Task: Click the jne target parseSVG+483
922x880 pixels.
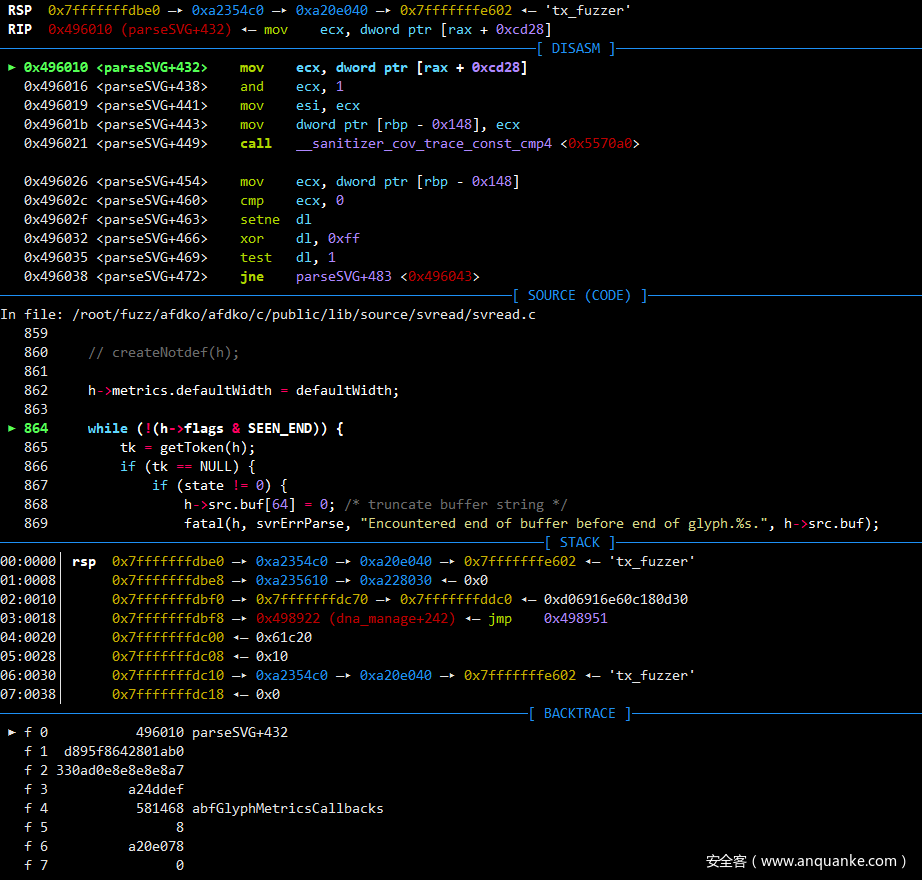Action: click(344, 276)
